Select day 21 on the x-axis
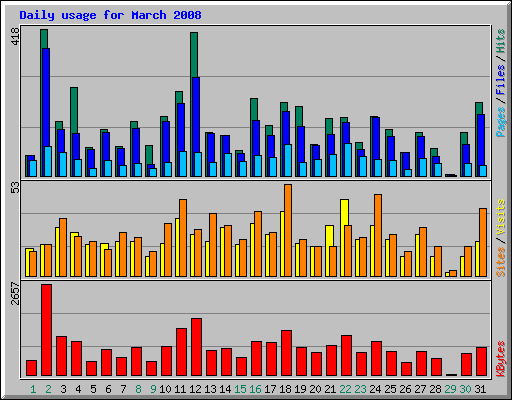 point(330,389)
